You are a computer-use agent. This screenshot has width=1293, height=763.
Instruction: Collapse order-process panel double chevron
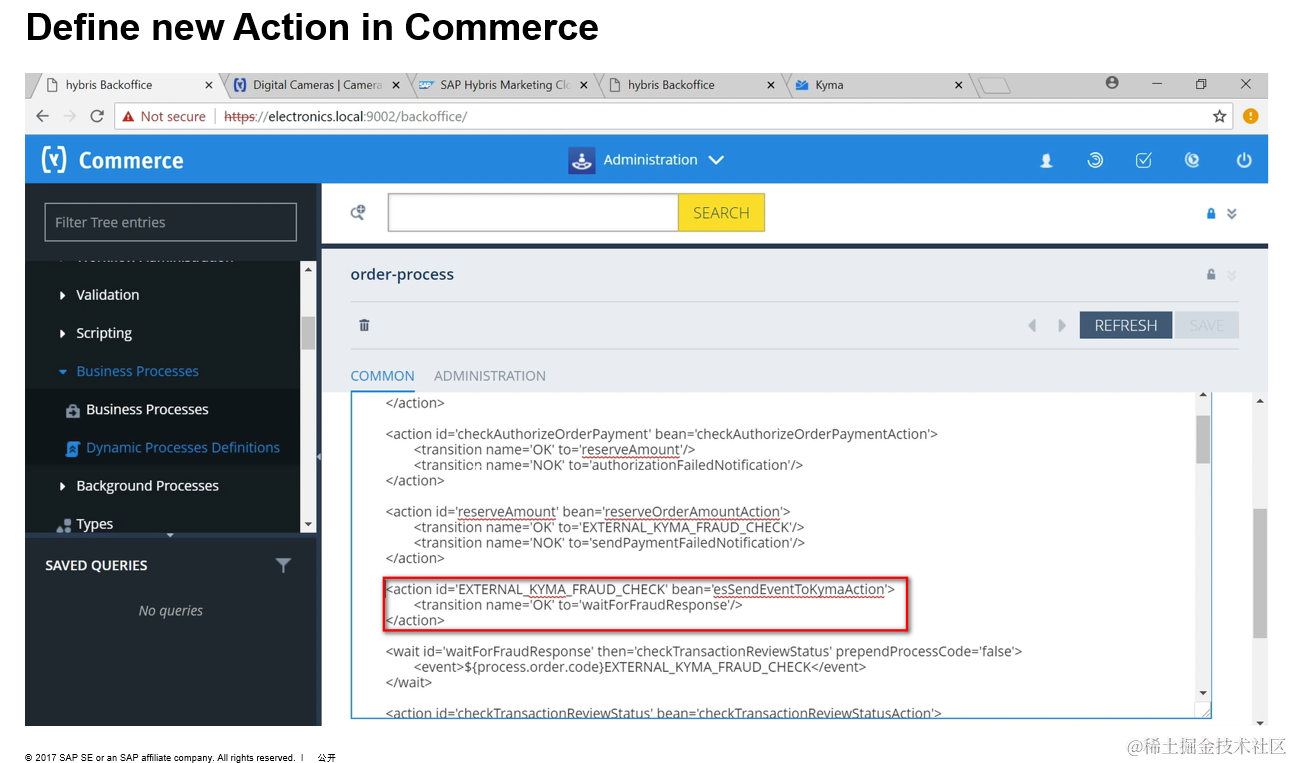pyautogui.click(x=1232, y=275)
